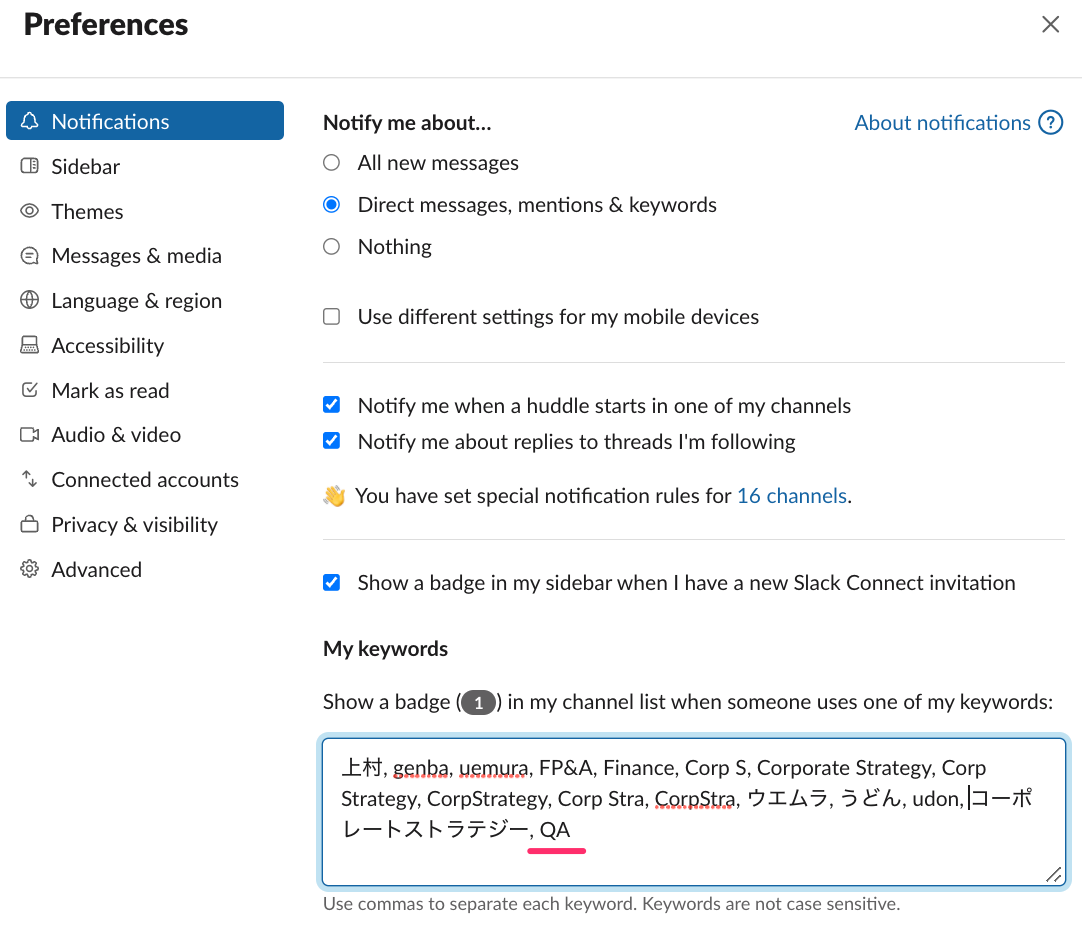Open the Mark as read preferences
Image resolution: width=1082 pixels, height=926 pixels.
[110, 391]
